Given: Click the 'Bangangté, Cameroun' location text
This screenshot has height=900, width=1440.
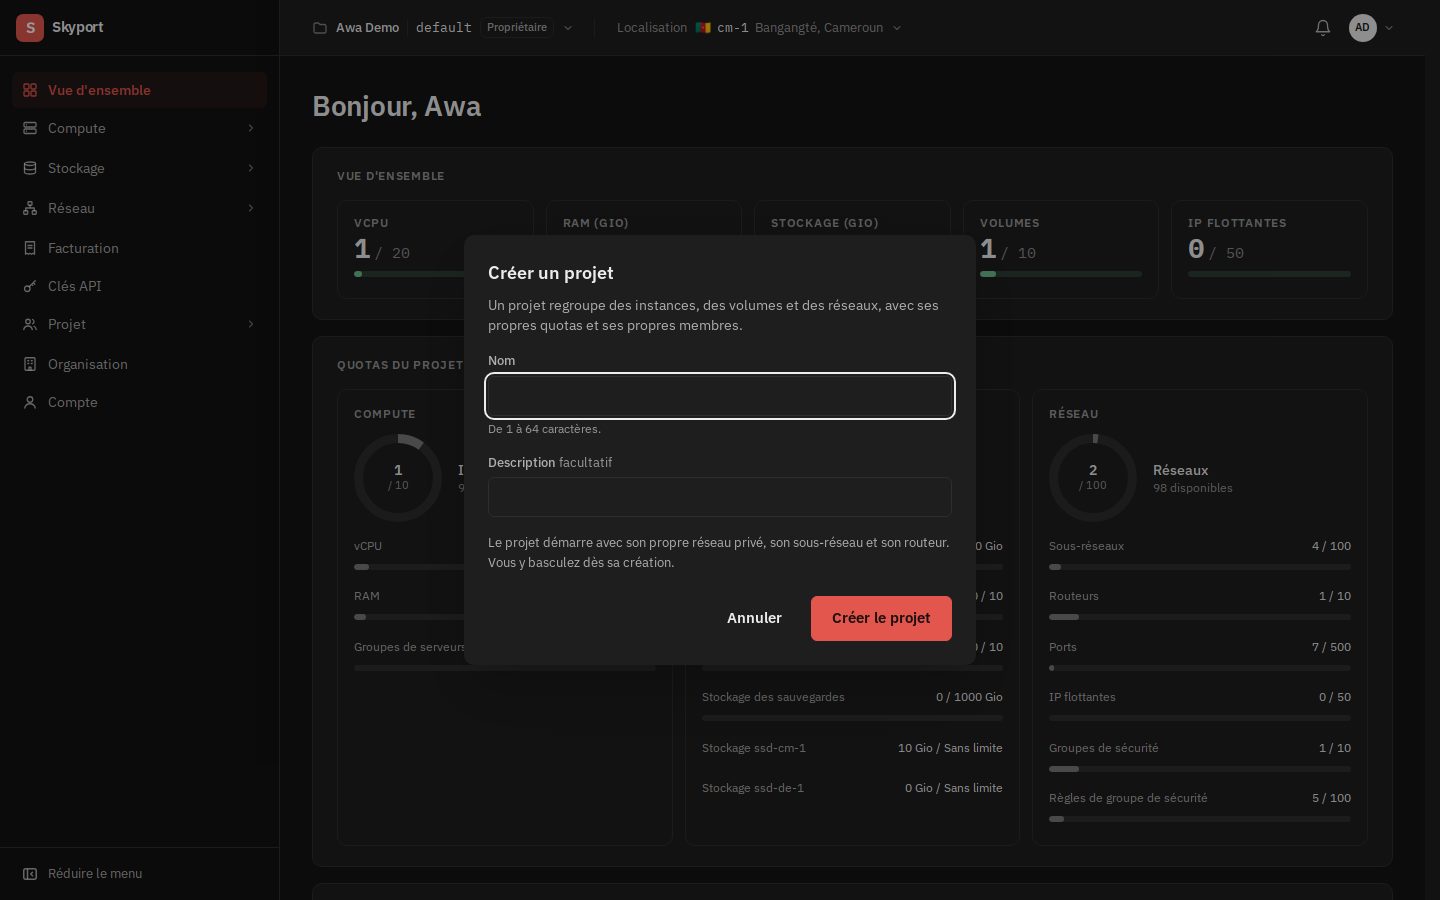Looking at the screenshot, I should click(x=819, y=28).
